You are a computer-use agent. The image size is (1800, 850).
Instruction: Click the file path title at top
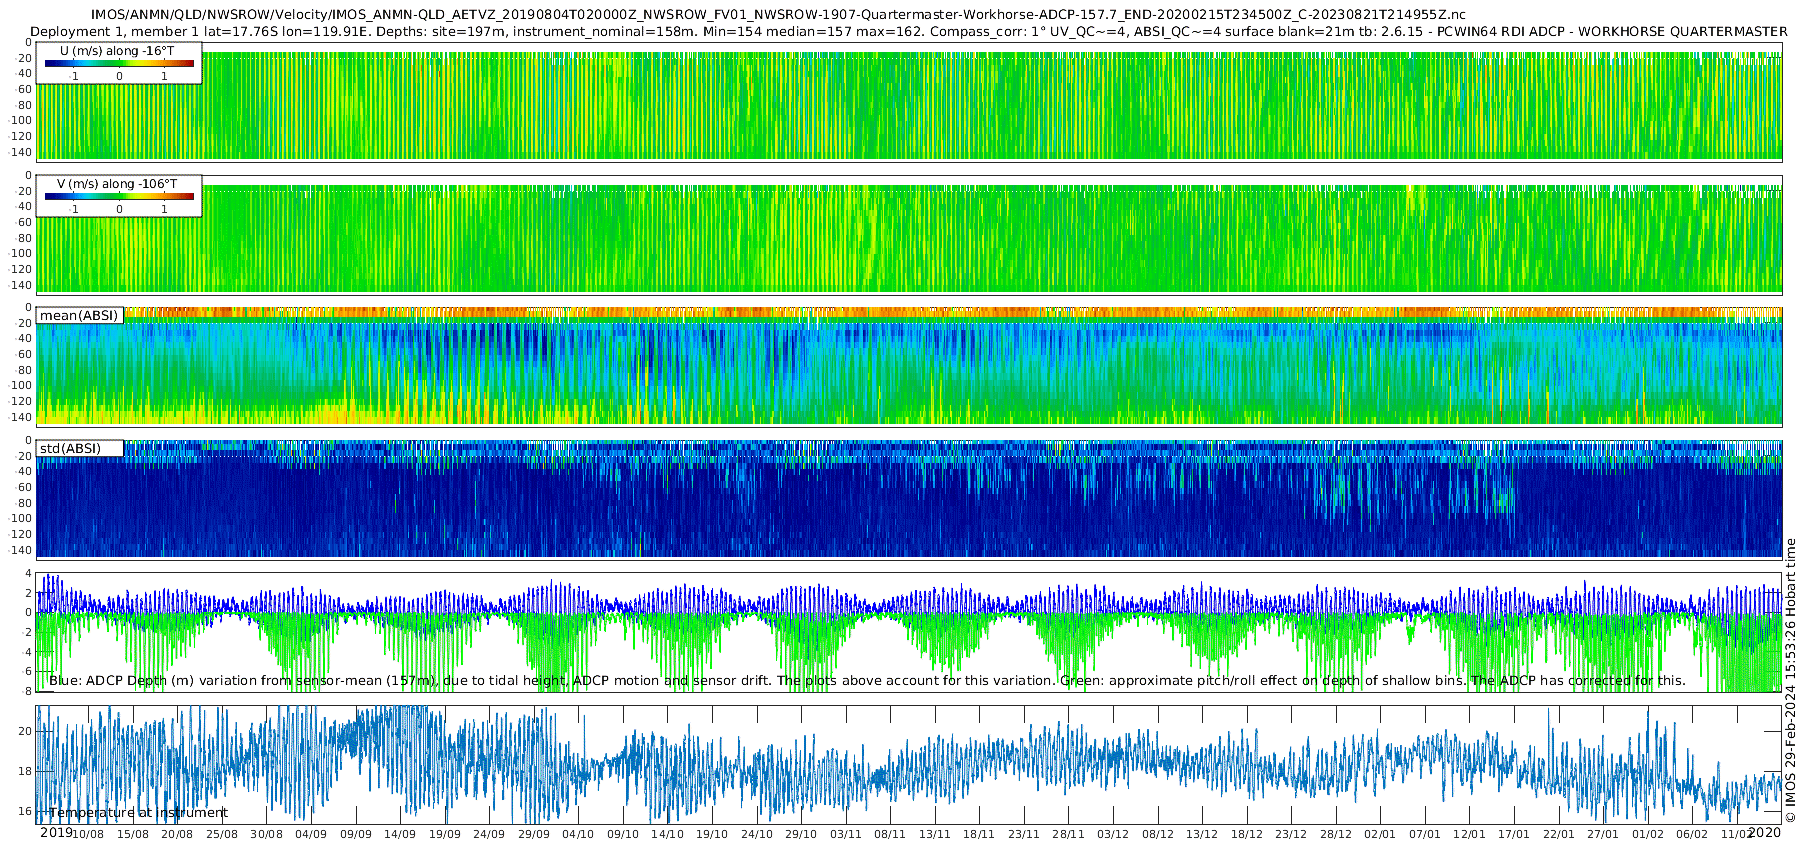778,15
